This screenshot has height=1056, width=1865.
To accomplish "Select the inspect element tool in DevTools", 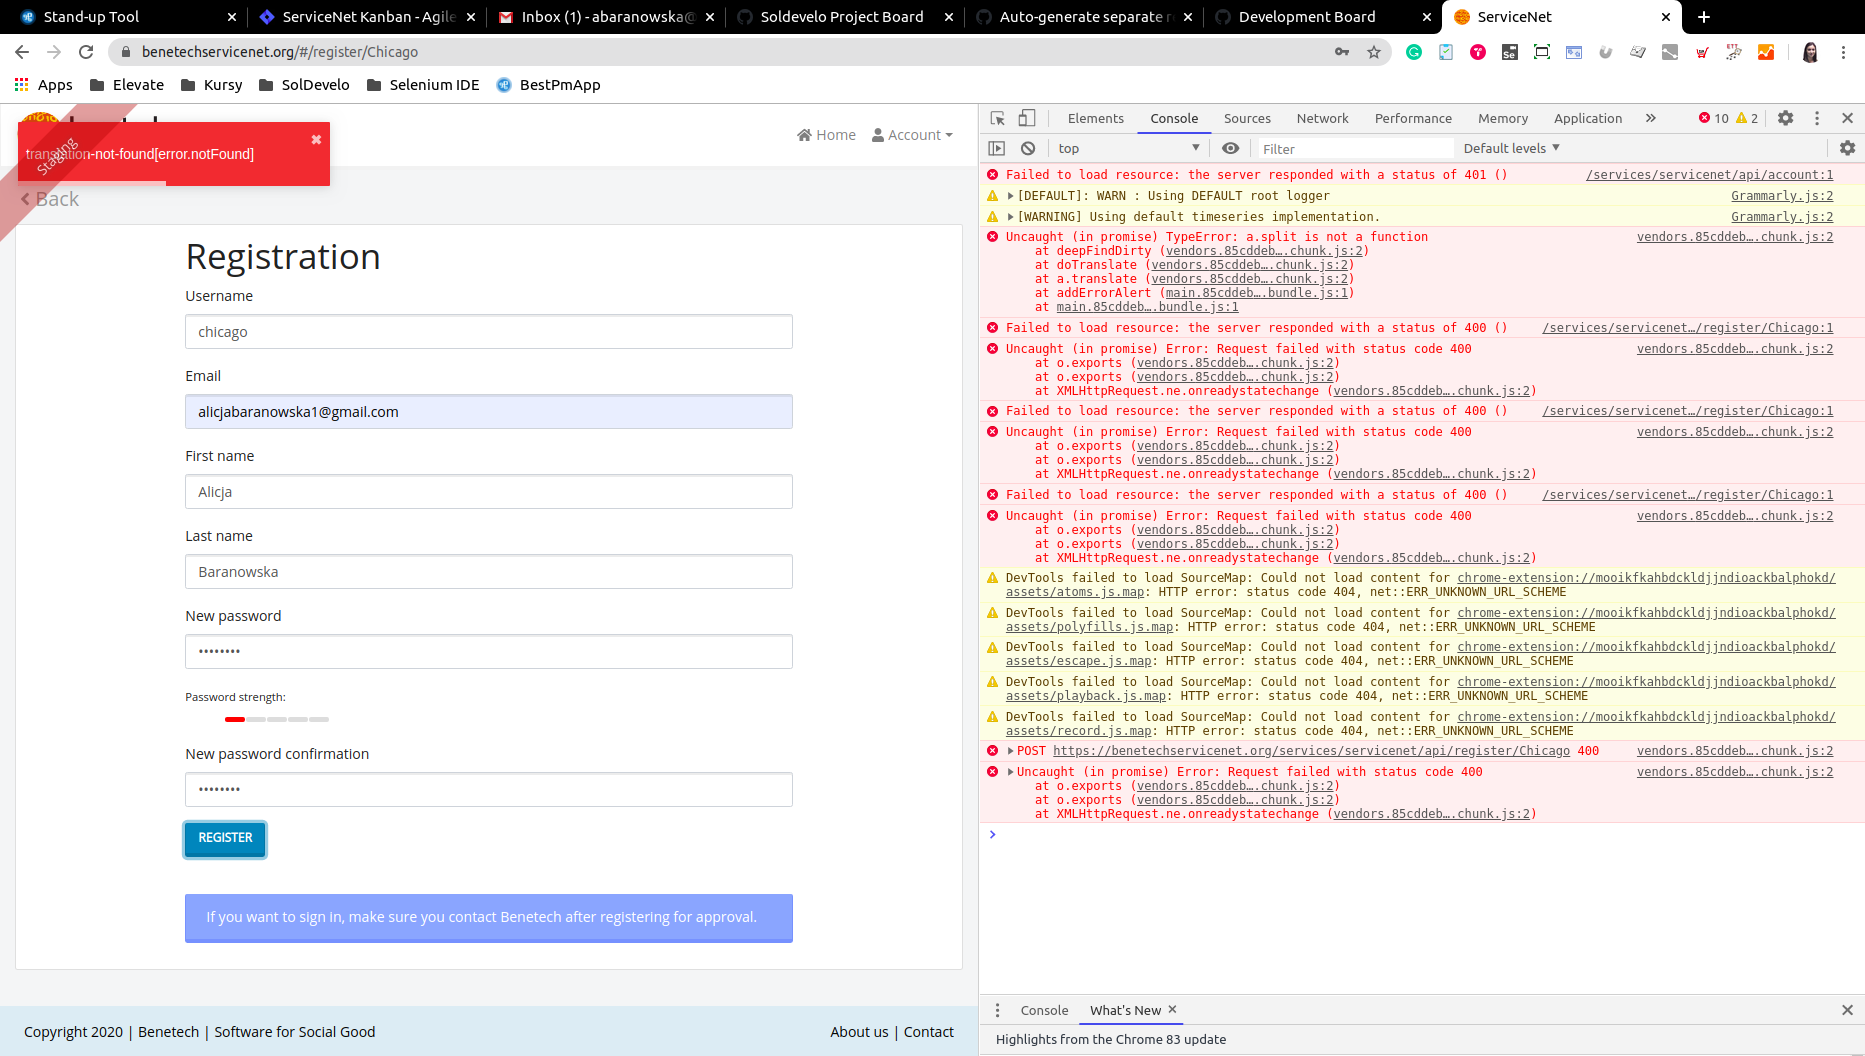I will [x=996, y=117].
